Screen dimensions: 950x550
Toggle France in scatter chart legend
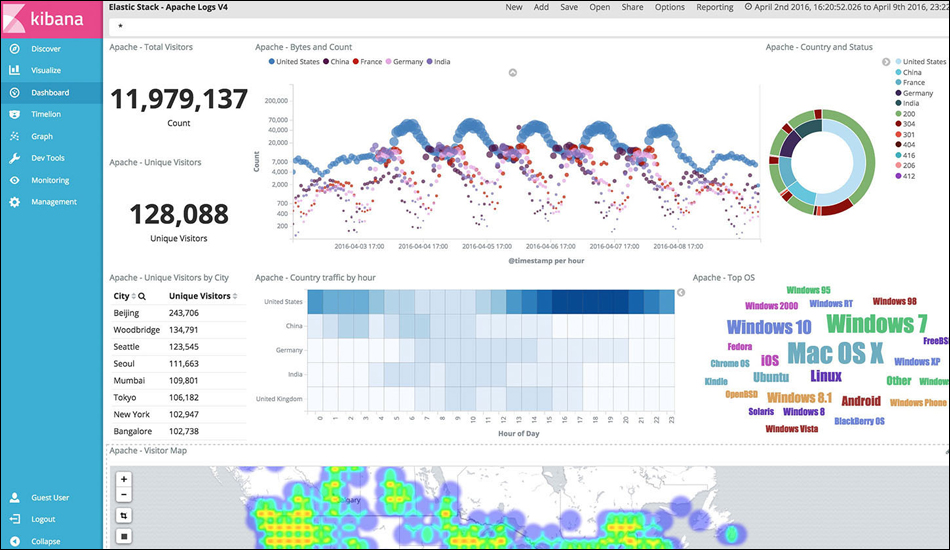(x=367, y=62)
